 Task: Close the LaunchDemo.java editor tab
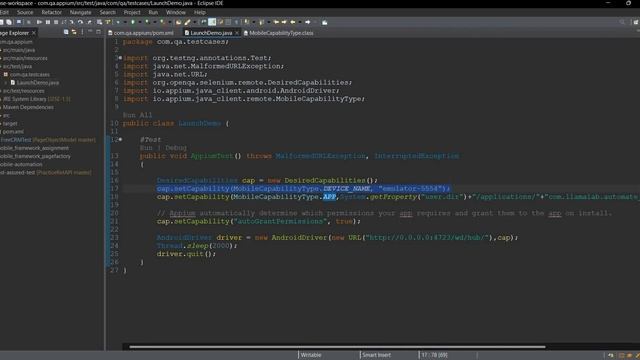pyautogui.click(x=237, y=33)
